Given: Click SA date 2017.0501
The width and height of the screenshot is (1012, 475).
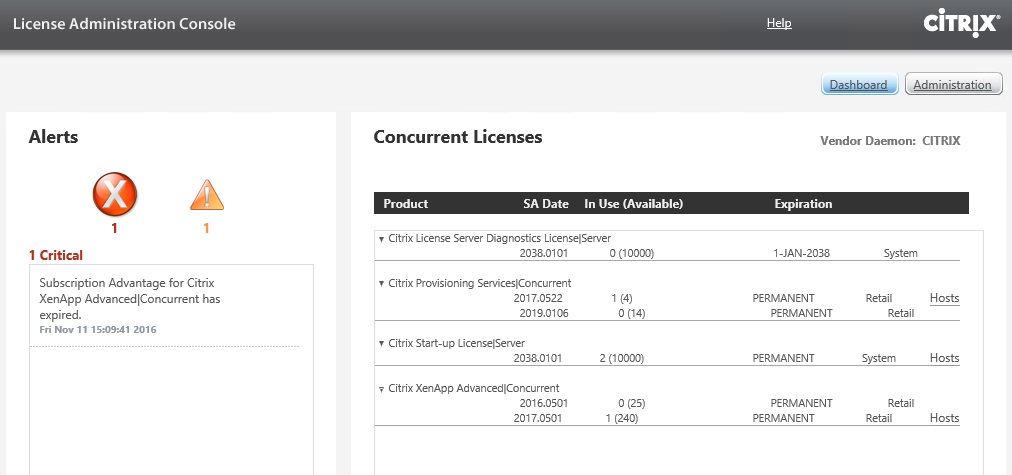Looking at the screenshot, I should 538,418.
